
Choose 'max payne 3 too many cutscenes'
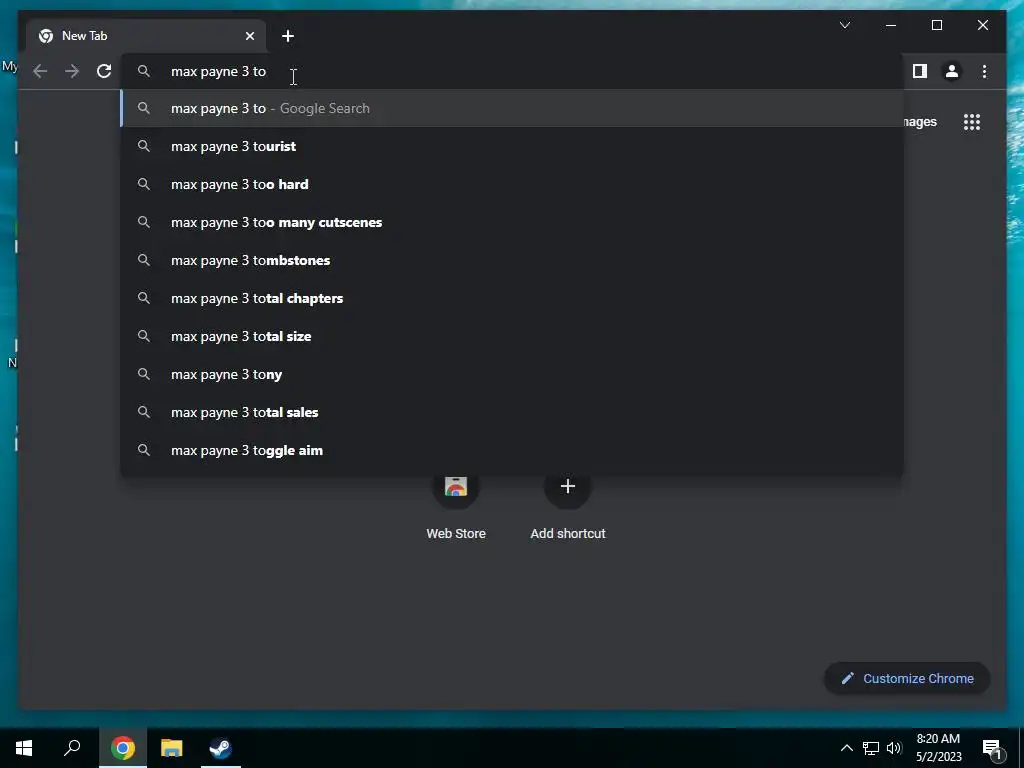pos(513,222)
